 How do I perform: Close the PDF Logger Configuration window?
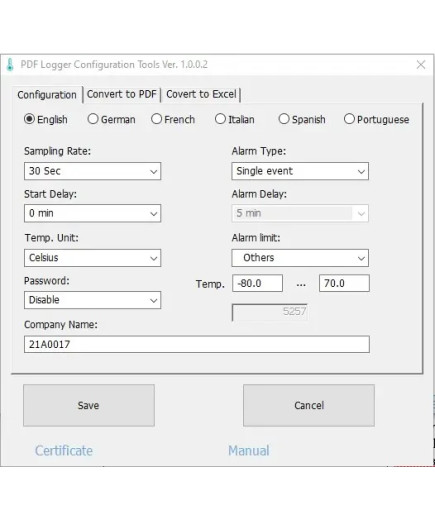coord(421,65)
